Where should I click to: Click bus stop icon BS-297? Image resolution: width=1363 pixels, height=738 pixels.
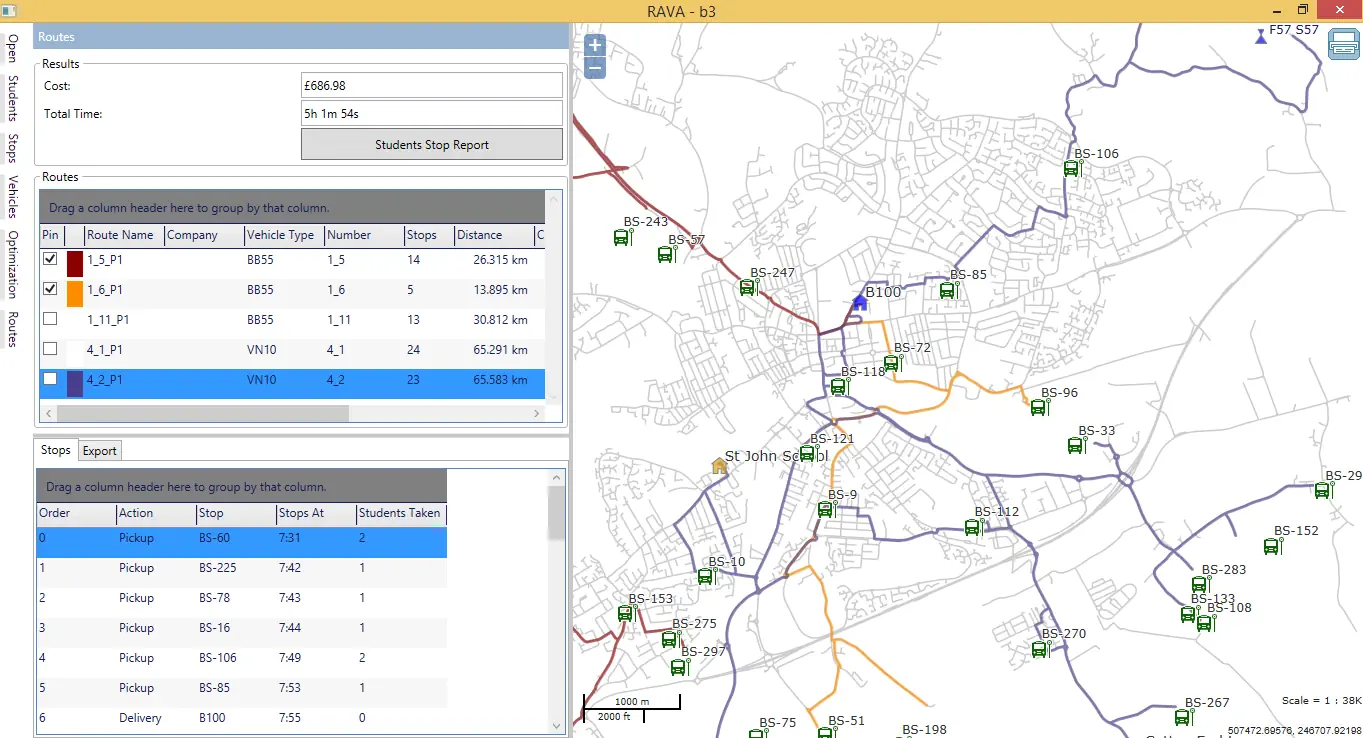point(679,666)
